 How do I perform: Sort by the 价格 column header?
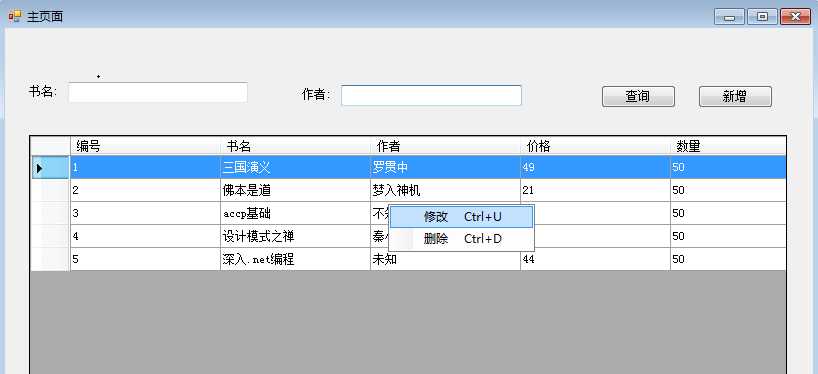(x=595, y=146)
